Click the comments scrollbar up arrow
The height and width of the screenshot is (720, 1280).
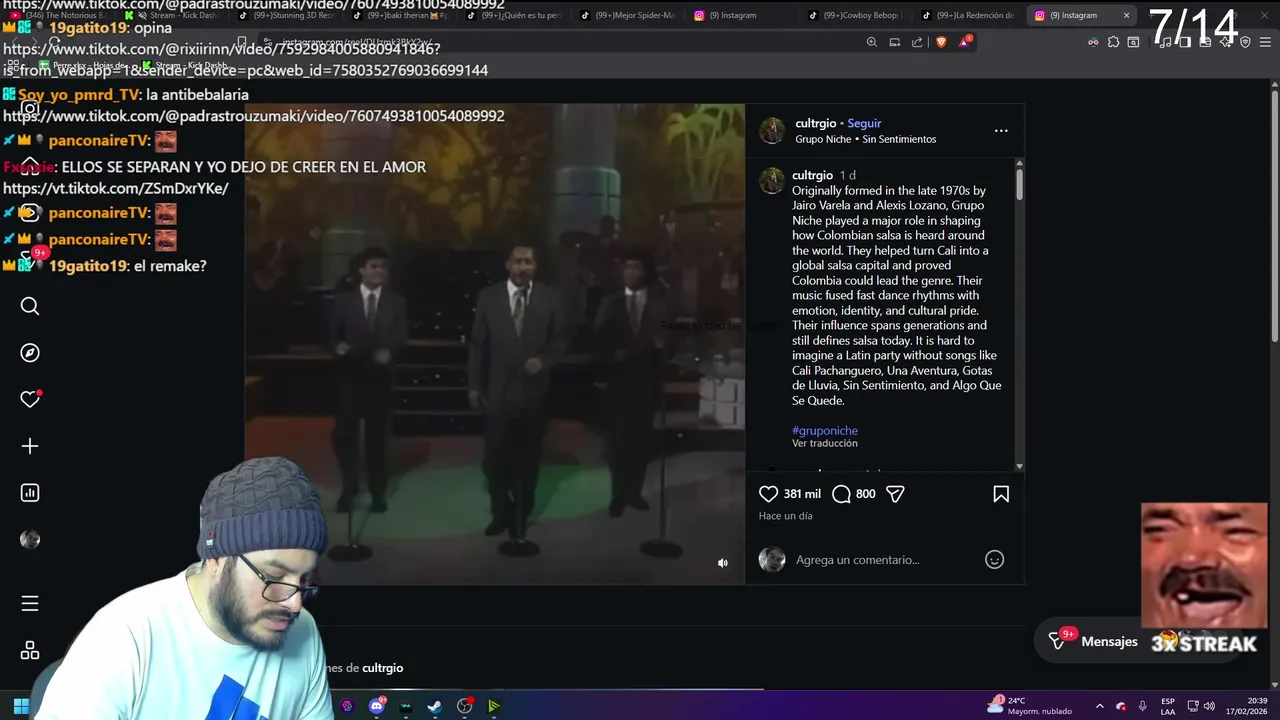(1019, 163)
